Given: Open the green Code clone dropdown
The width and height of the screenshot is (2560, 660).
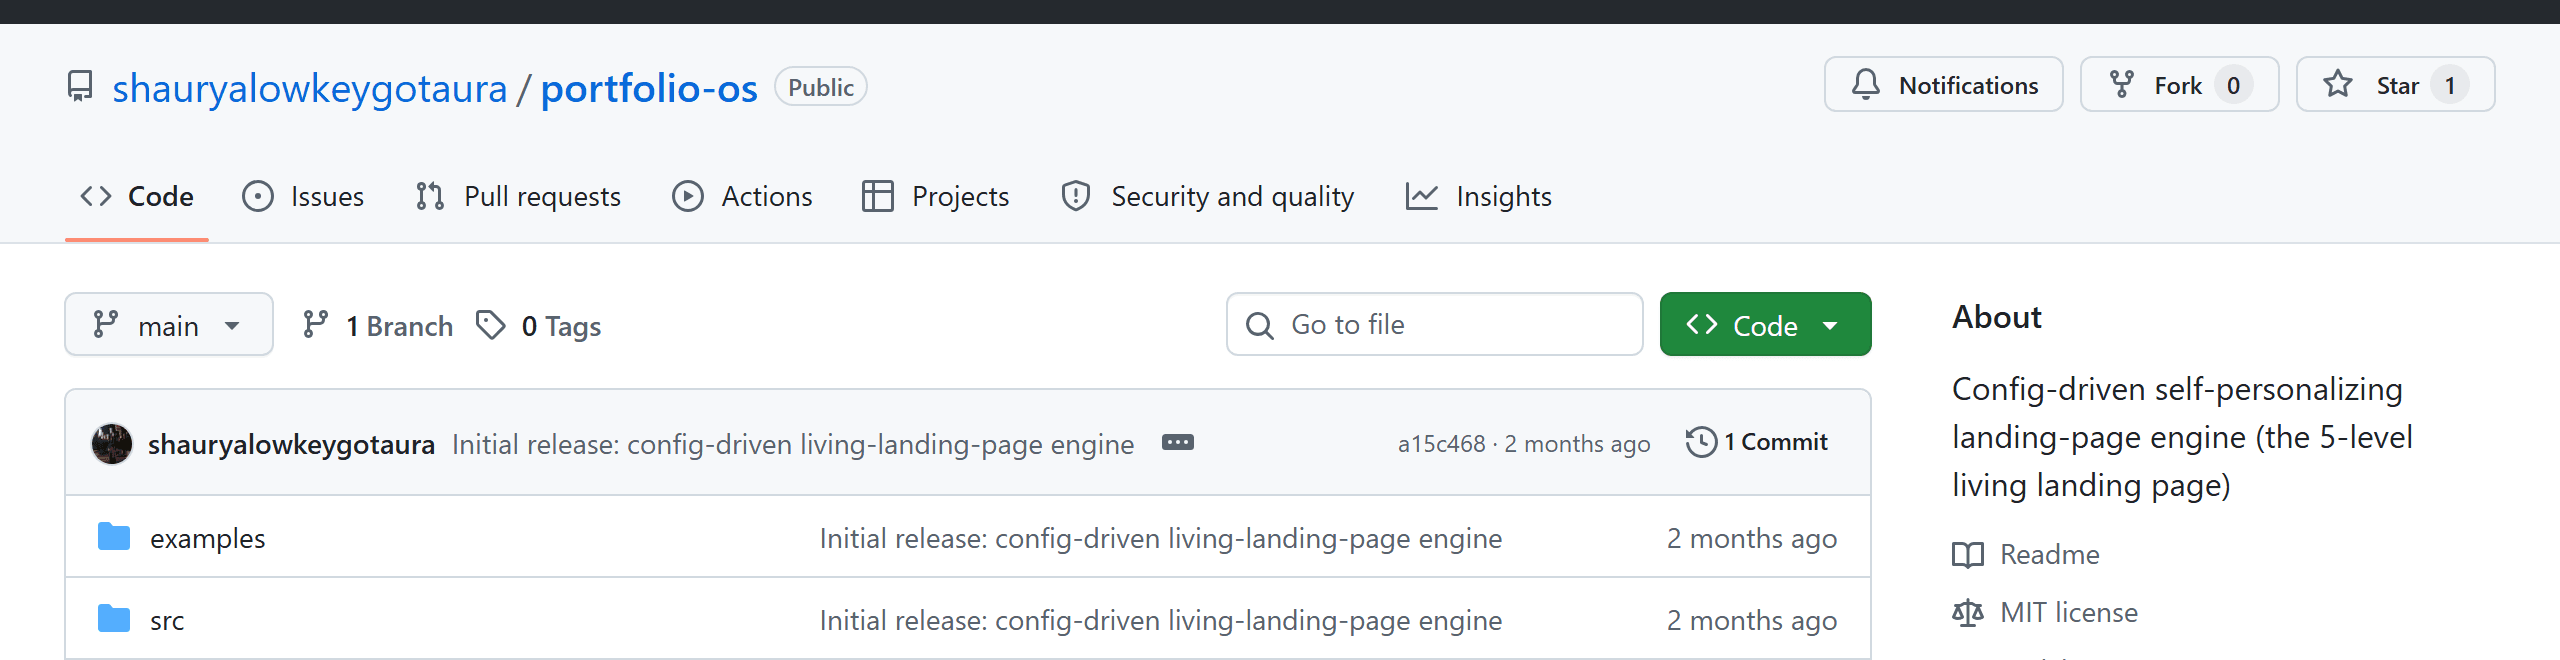Looking at the screenshot, I should [1765, 324].
